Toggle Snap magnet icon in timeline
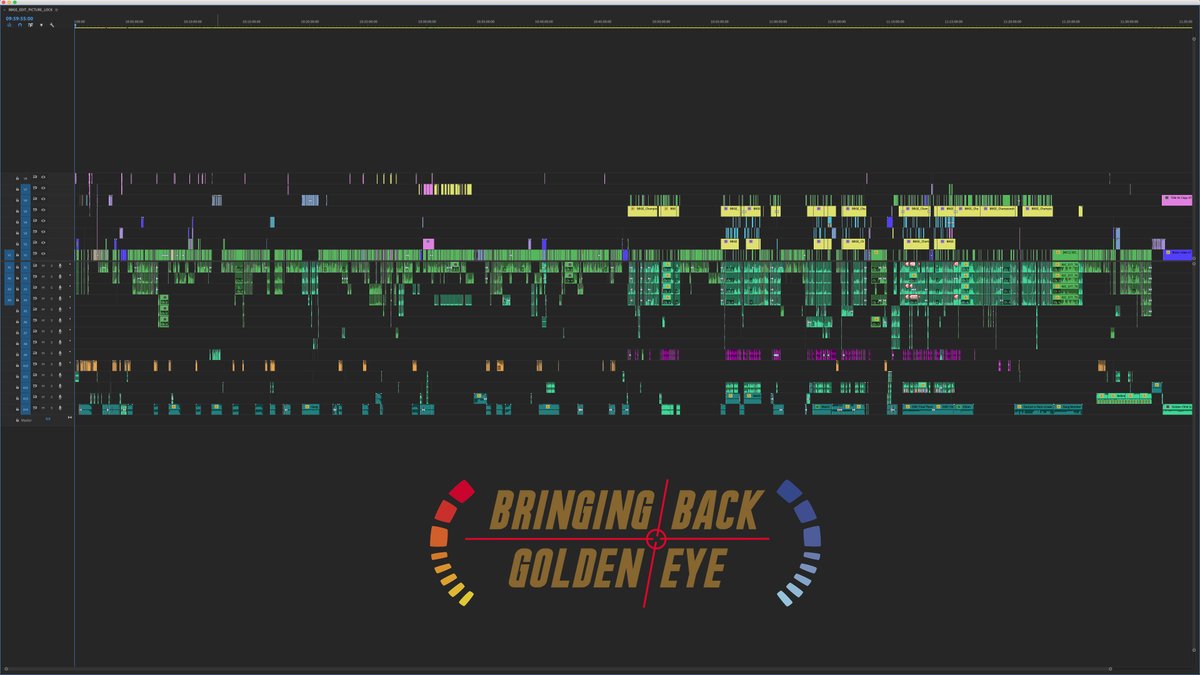Viewport: 1200px width, 675px height. click(20, 25)
